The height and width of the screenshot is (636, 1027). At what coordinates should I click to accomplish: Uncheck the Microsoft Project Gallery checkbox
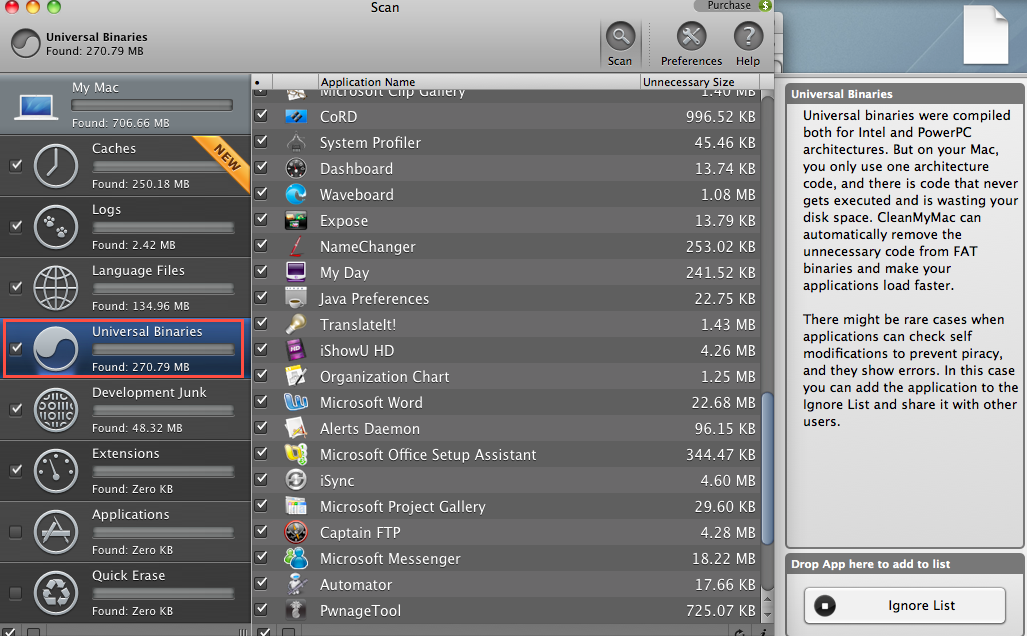tap(261, 506)
